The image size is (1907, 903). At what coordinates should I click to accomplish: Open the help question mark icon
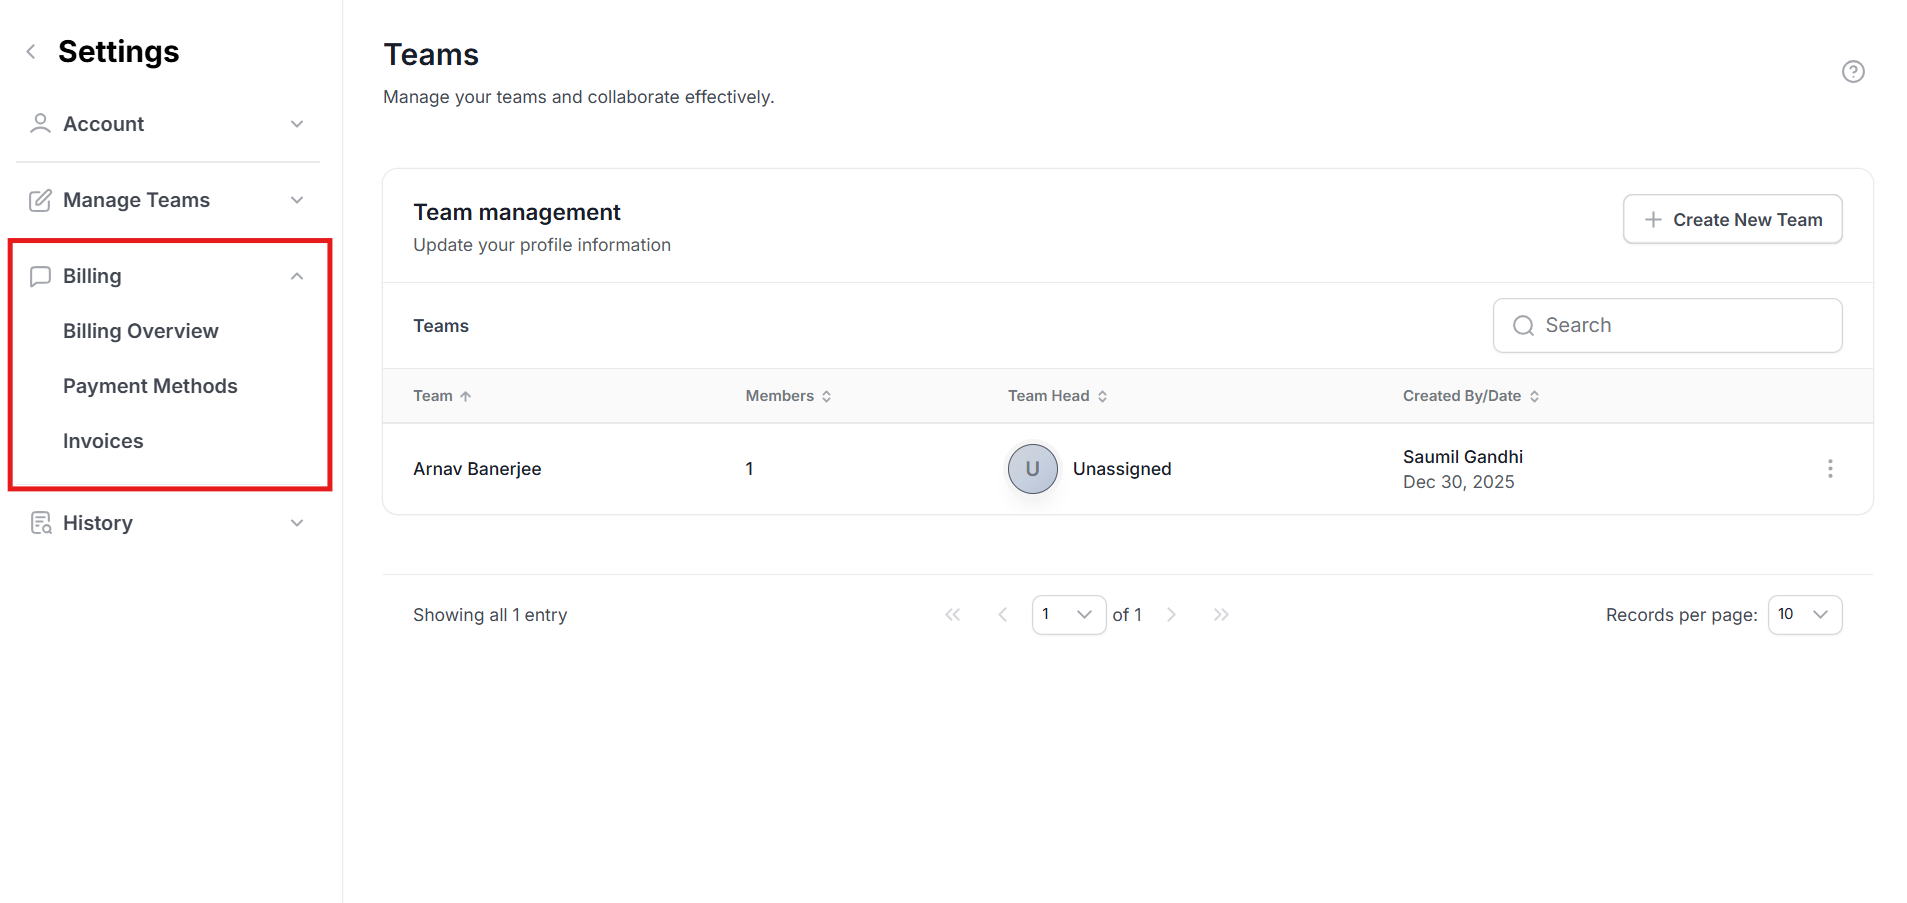pos(1852,72)
